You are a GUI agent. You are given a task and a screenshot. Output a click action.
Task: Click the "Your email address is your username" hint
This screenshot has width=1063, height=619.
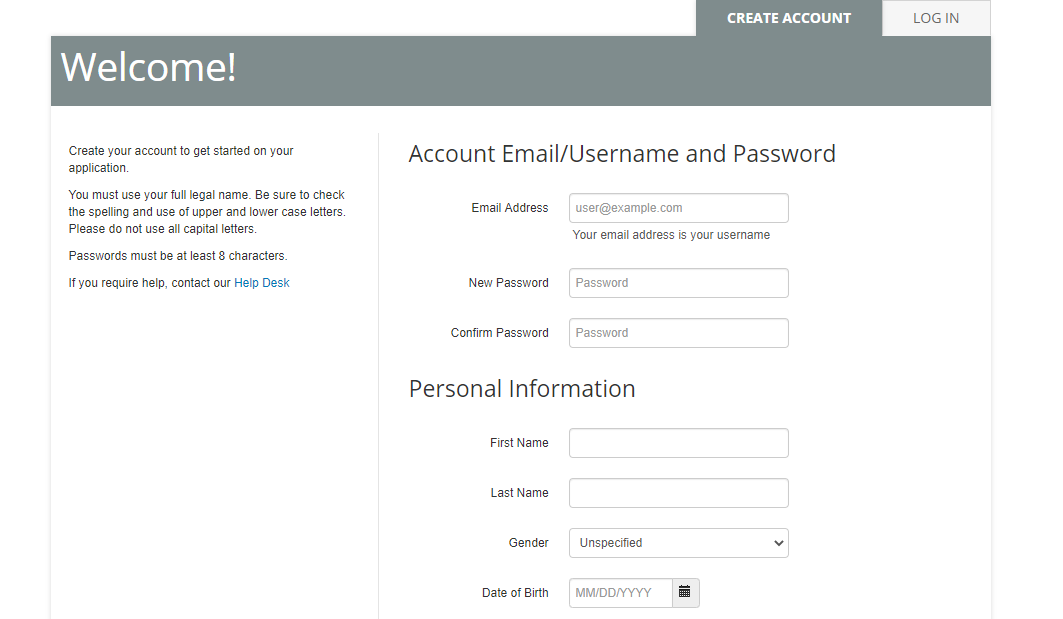click(x=671, y=235)
